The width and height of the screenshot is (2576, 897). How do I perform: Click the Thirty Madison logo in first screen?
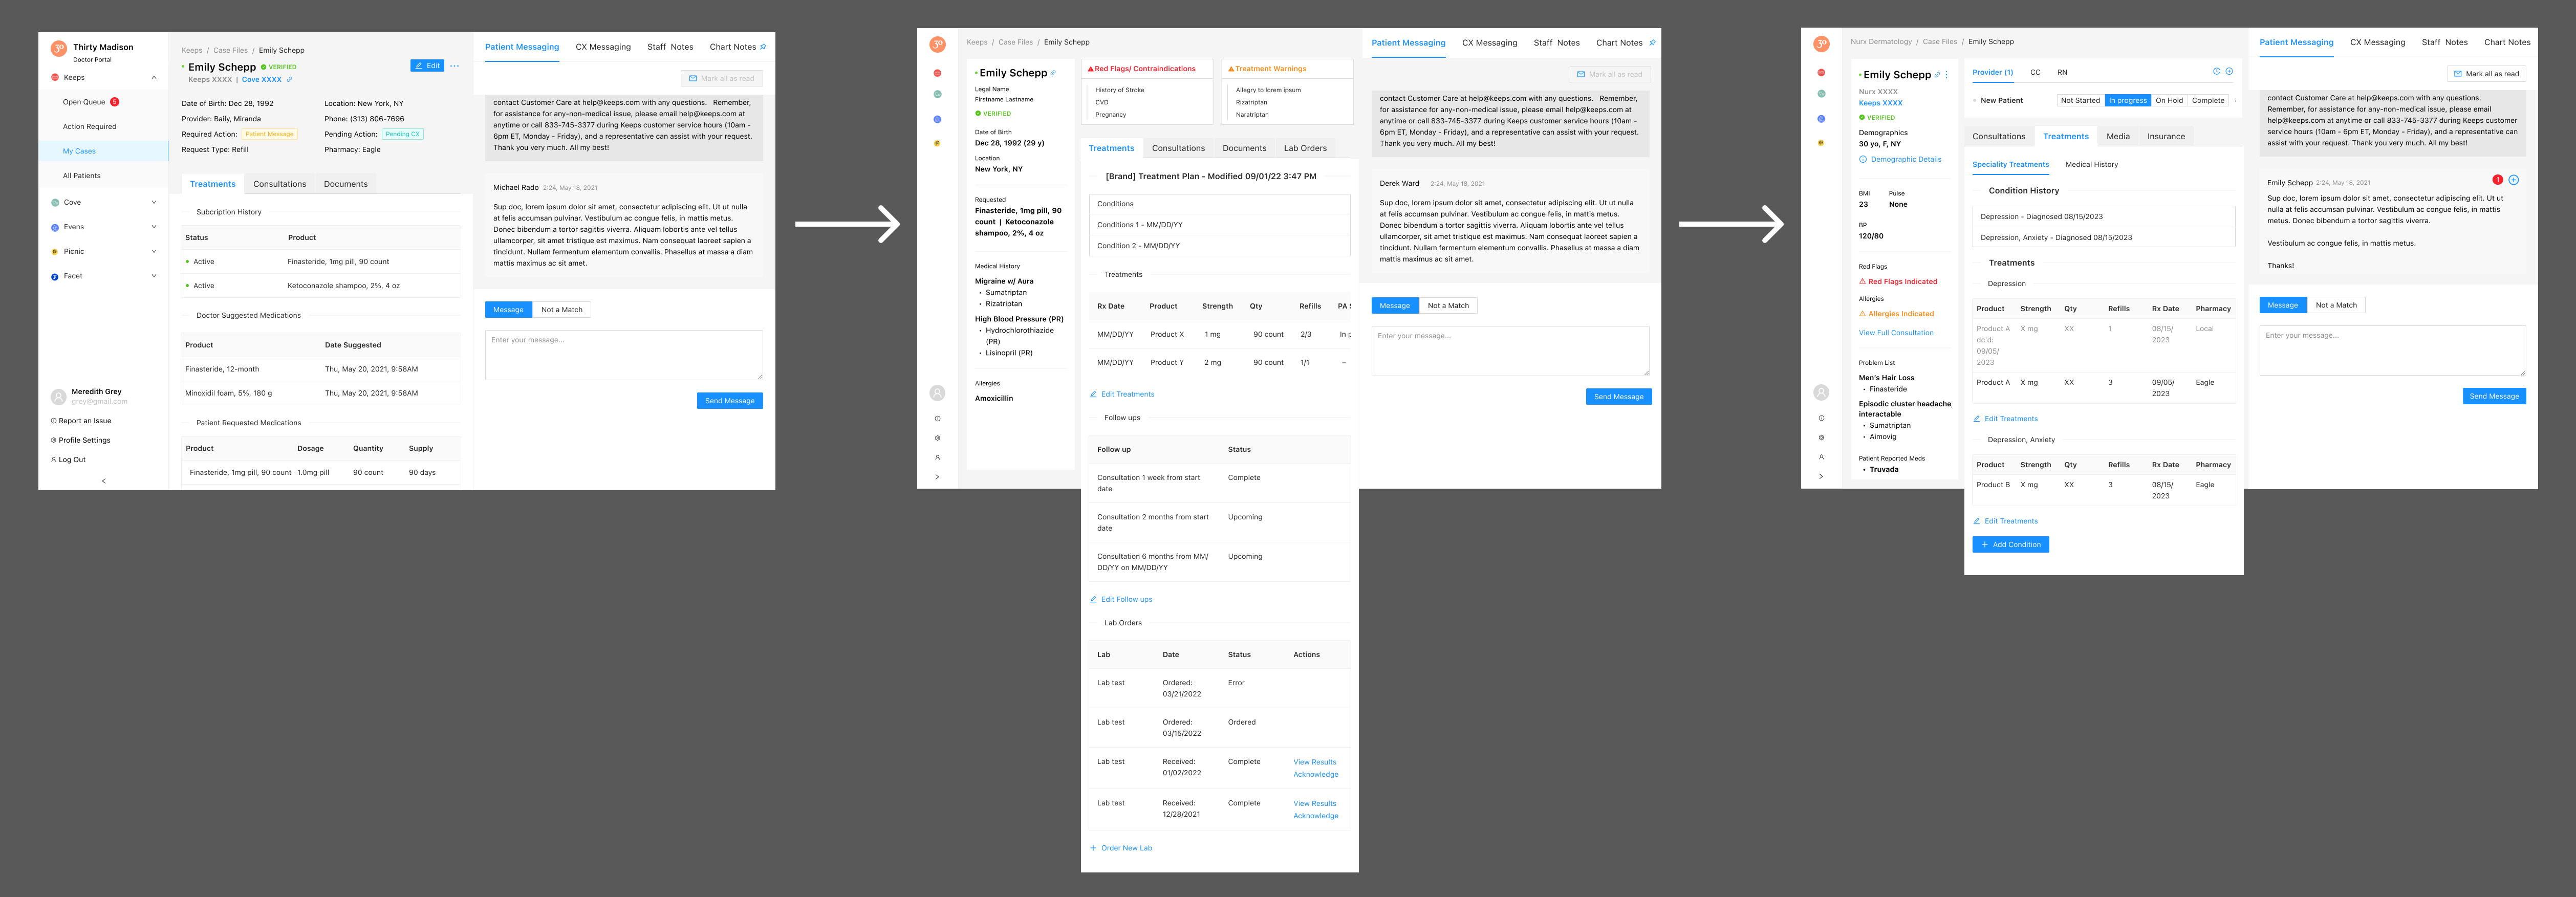click(x=58, y=48)
